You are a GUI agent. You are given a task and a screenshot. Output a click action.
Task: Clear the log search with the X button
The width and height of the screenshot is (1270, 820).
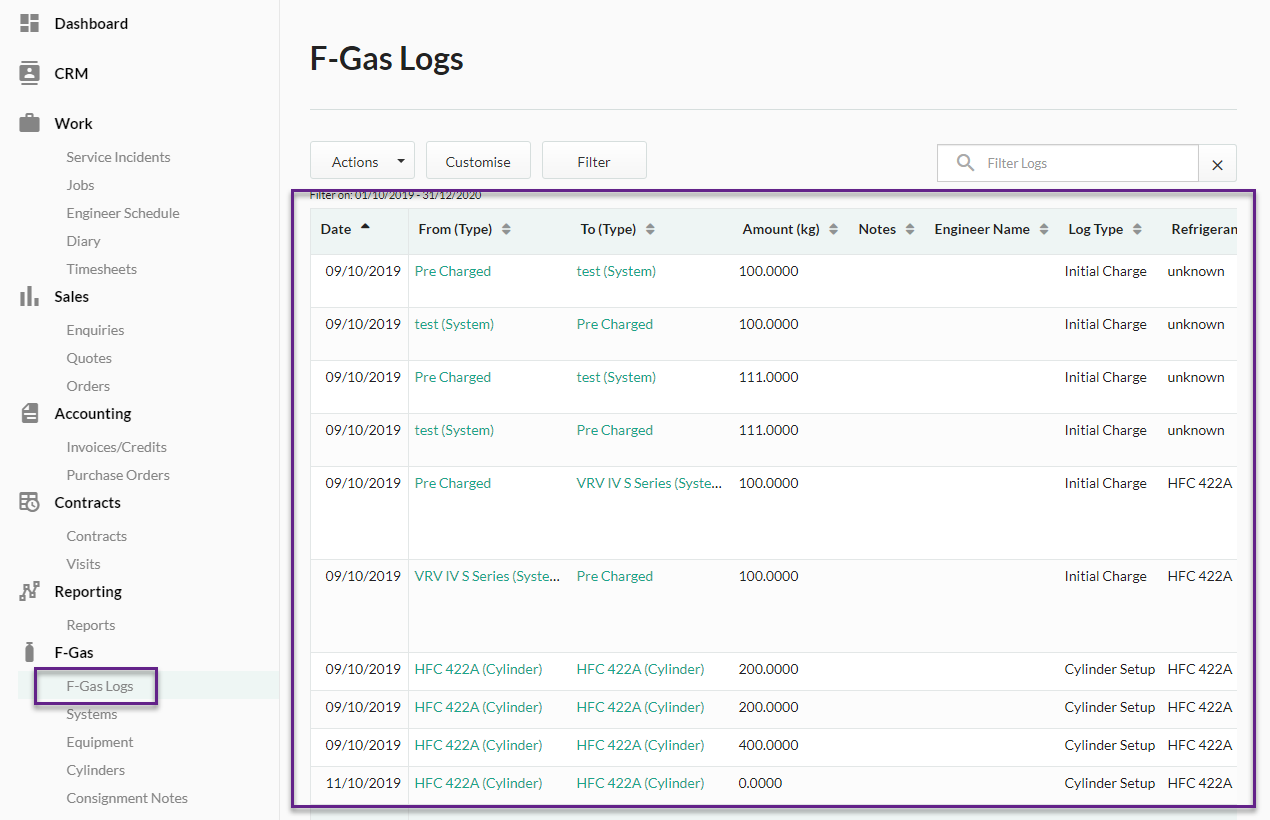[x=1217, y=164]
